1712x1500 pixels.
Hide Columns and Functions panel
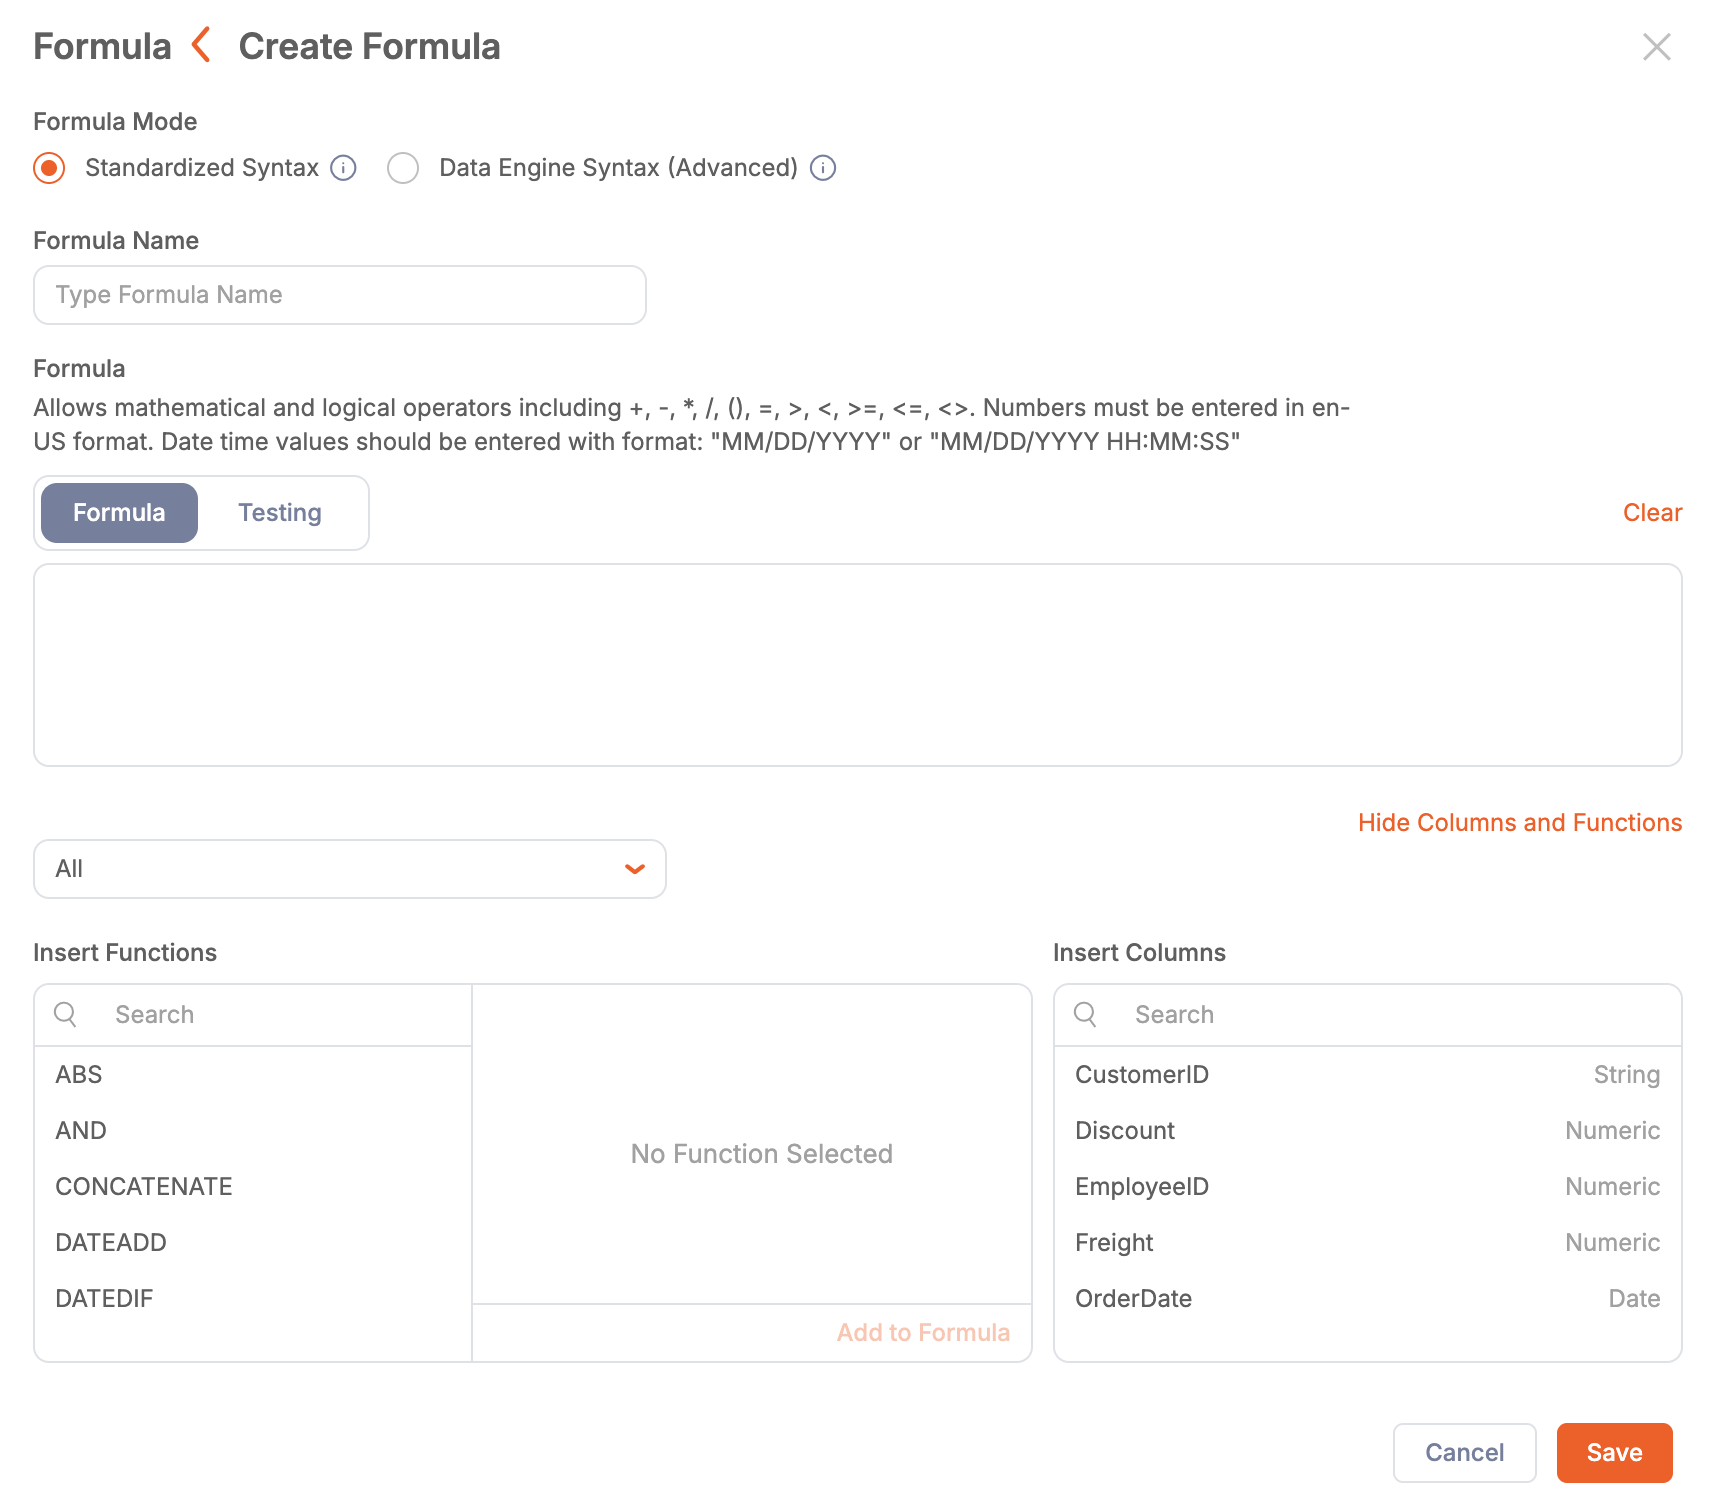pyautogui.click(x=1519, y=822)
